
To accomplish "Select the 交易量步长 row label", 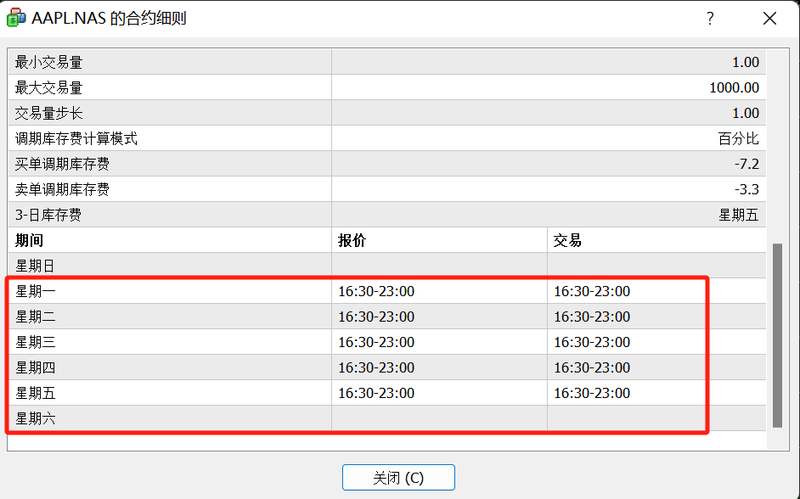I will click(x=48, y=113).
